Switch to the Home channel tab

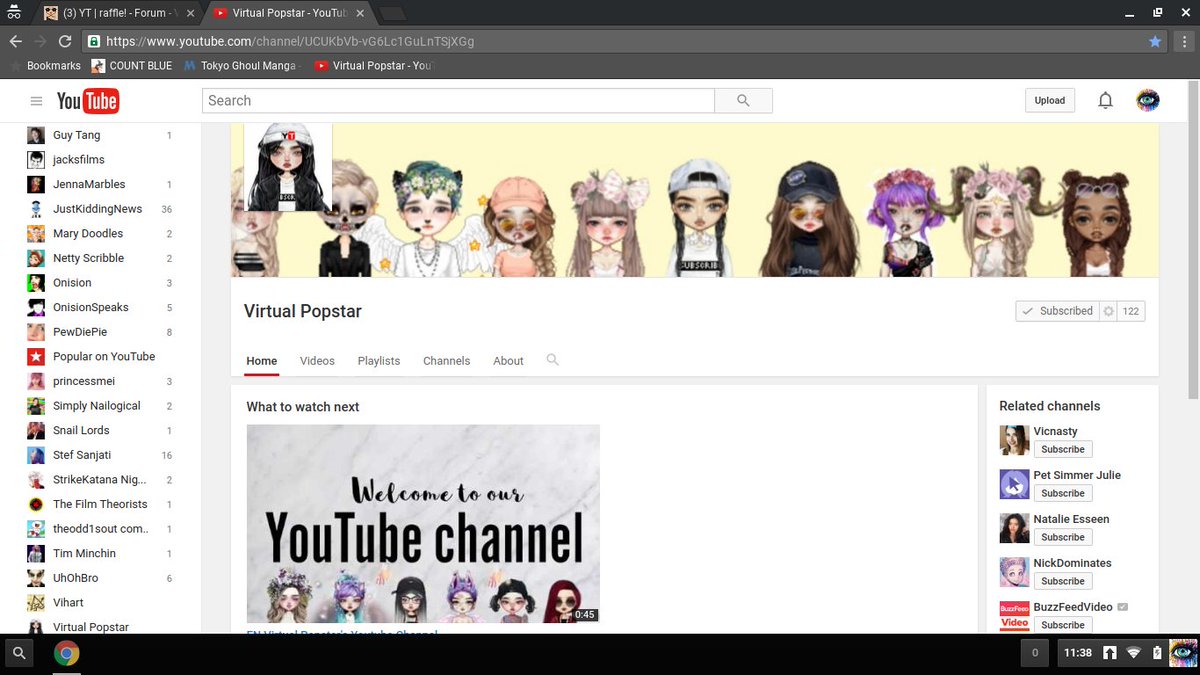coord(262,361)
